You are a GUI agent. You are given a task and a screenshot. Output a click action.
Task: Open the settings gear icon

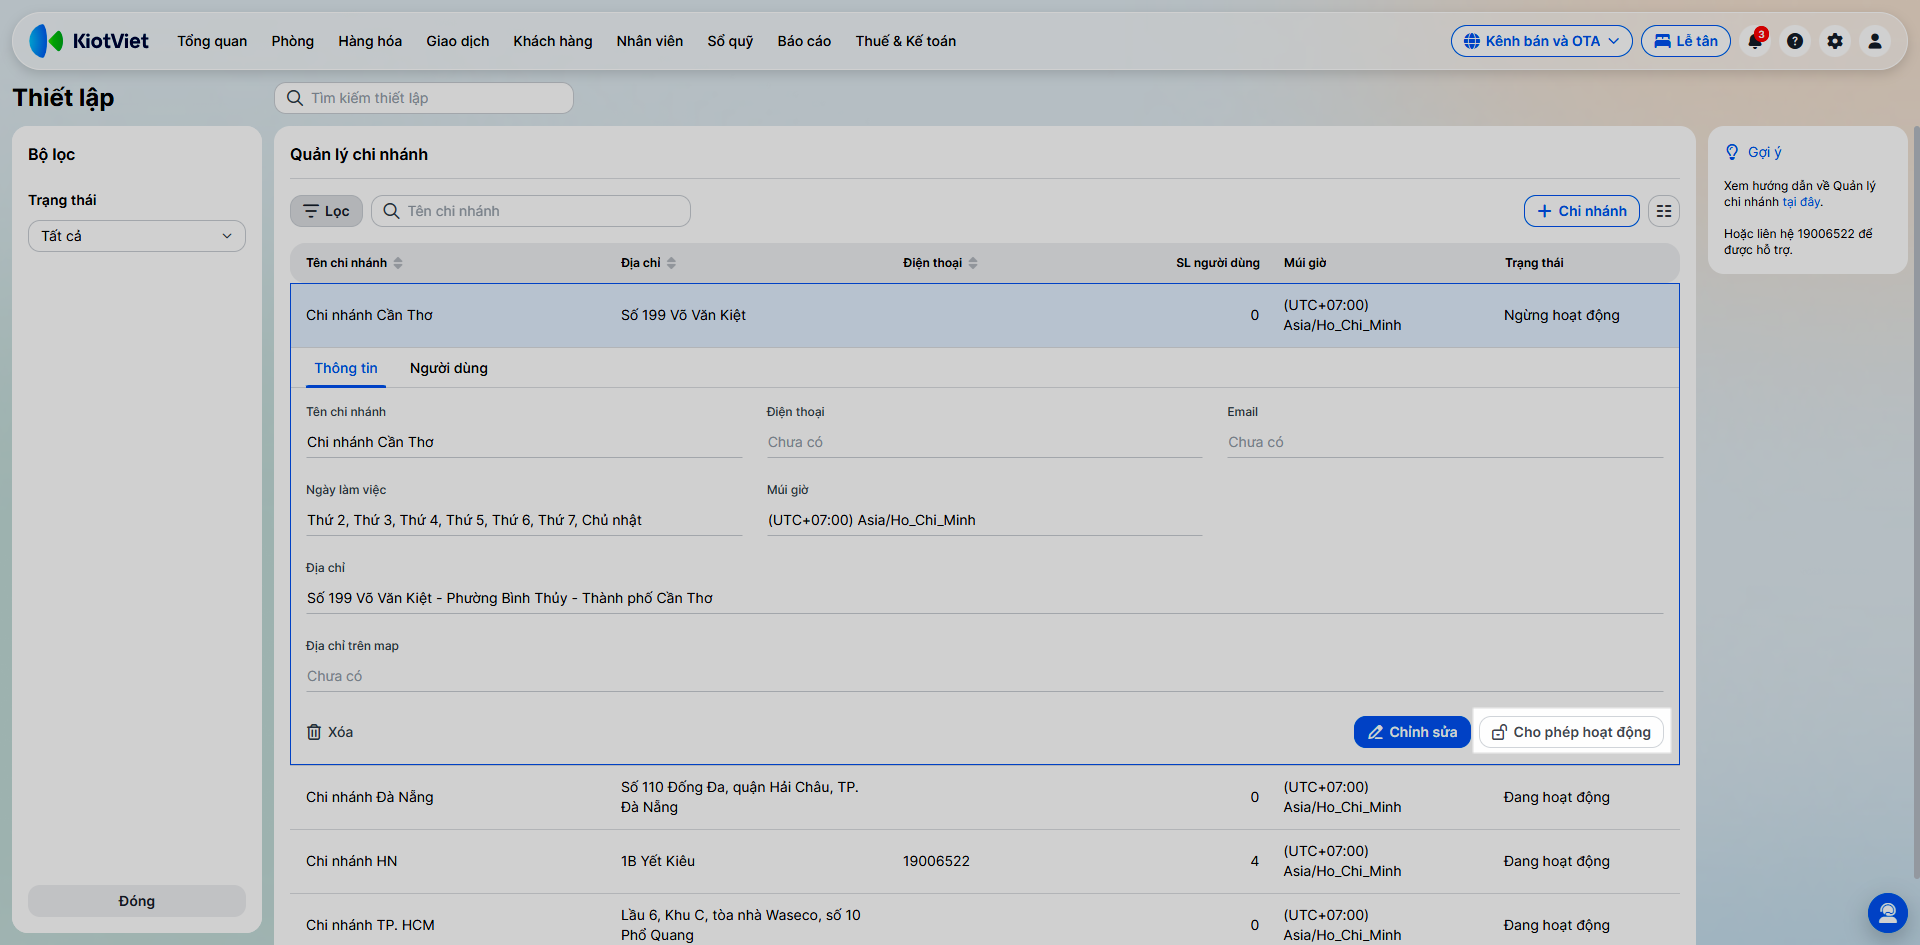coord(1835,41)
